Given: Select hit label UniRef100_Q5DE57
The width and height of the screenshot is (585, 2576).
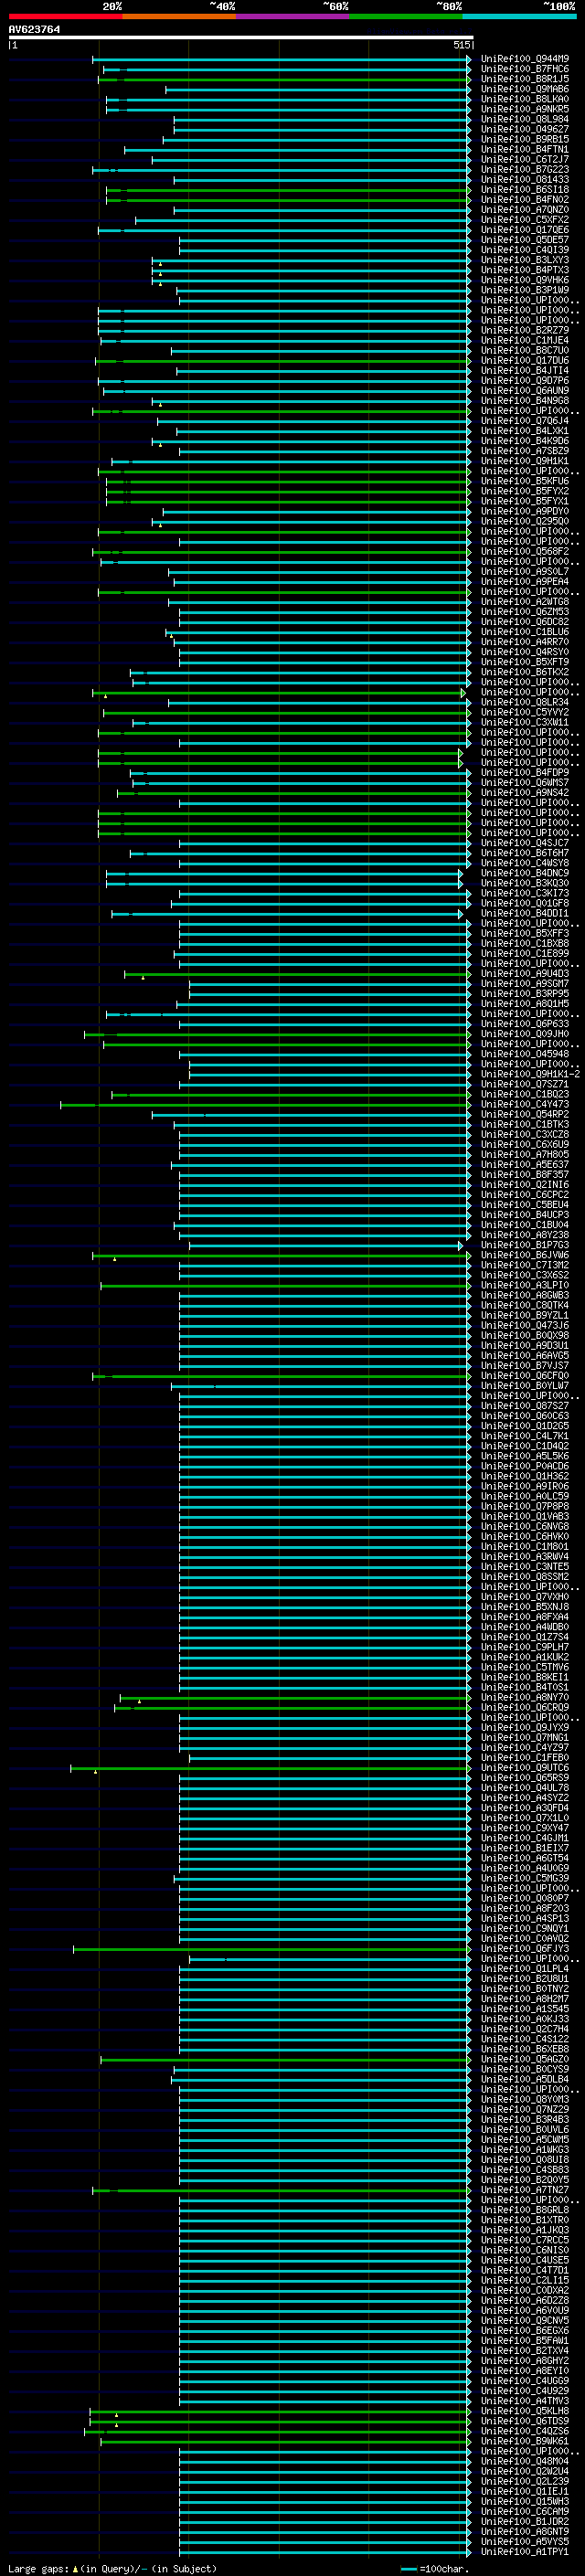Looking at the screenshot, I should coord(525,240).
